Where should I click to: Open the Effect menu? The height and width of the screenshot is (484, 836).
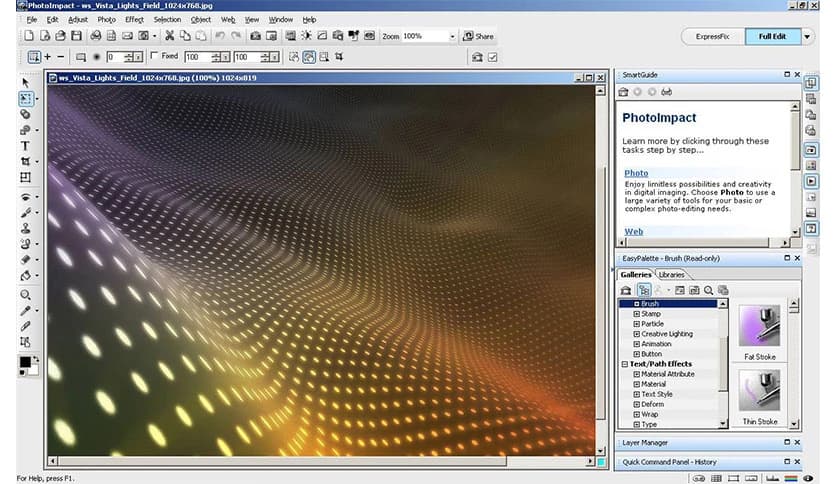coord(134,19)
